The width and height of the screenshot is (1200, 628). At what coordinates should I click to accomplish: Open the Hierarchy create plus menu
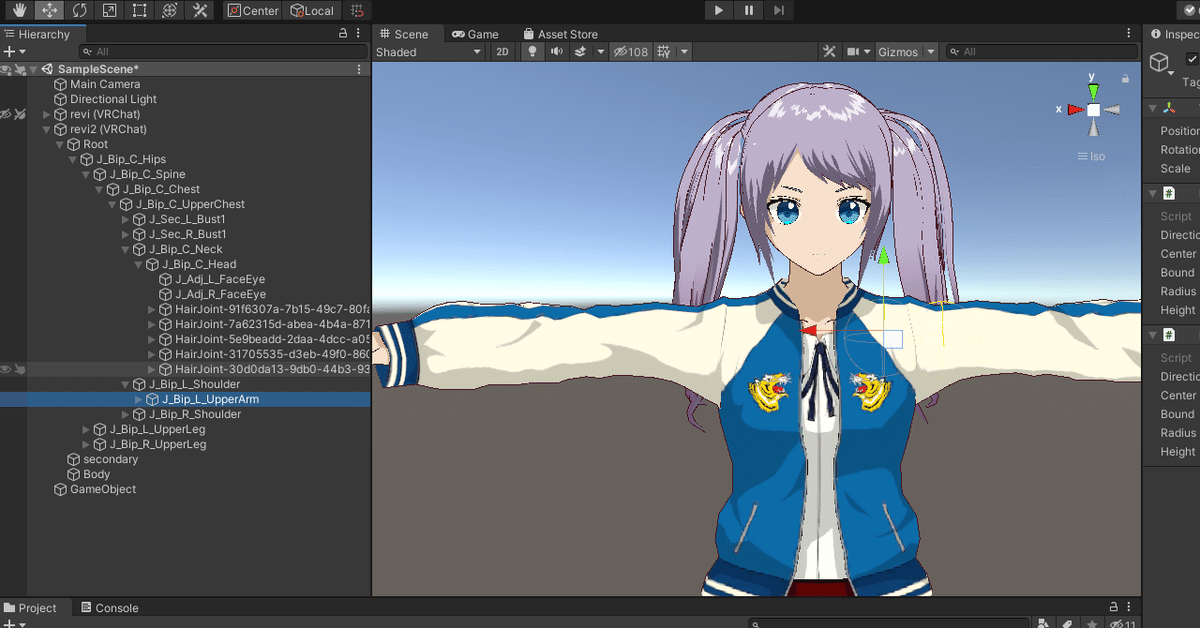tap(13, 52)
